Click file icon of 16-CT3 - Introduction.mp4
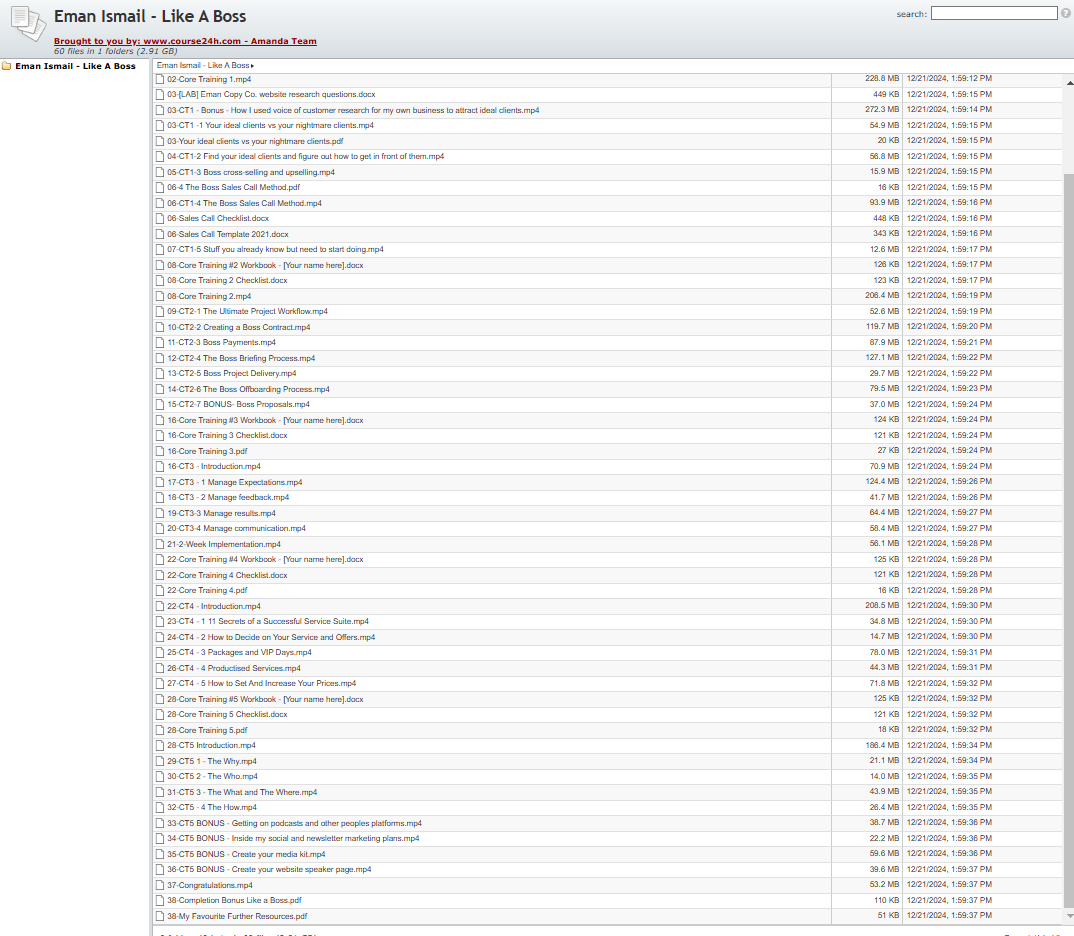This screenshot has width=1074, height=936. [x=160, y=466]
